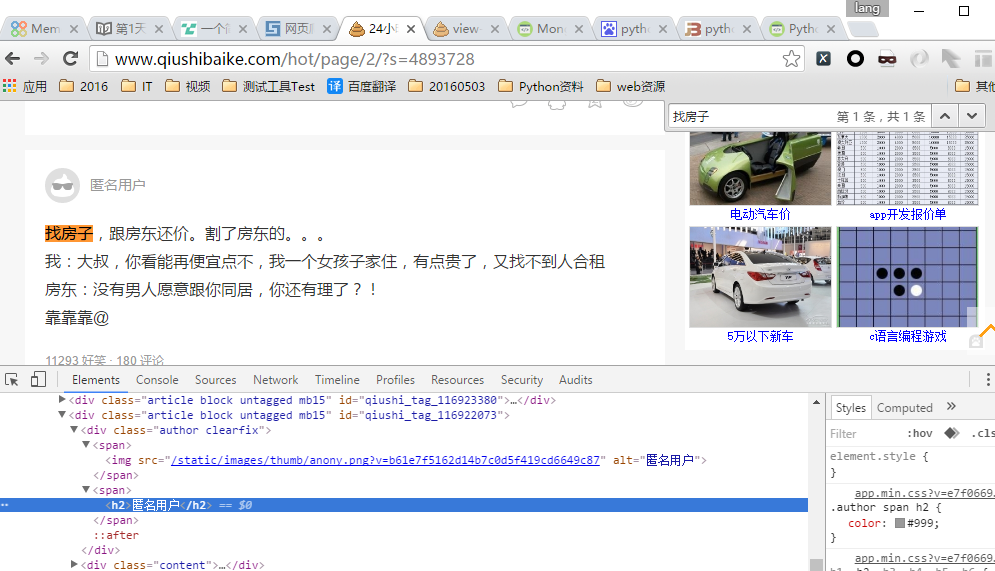Go back using the browser back arrow
The height and width of the screenshot is (571, 995).
click(x=13, y=59)
